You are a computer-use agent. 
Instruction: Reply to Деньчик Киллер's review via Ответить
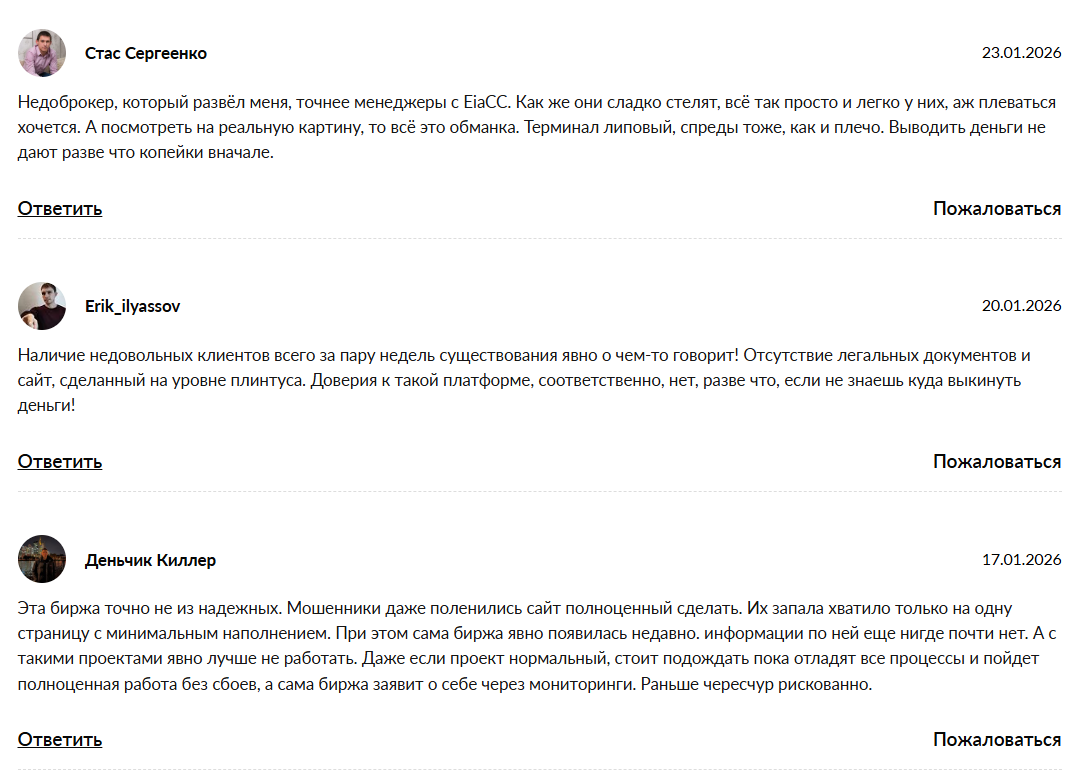(x=60, y=739)
